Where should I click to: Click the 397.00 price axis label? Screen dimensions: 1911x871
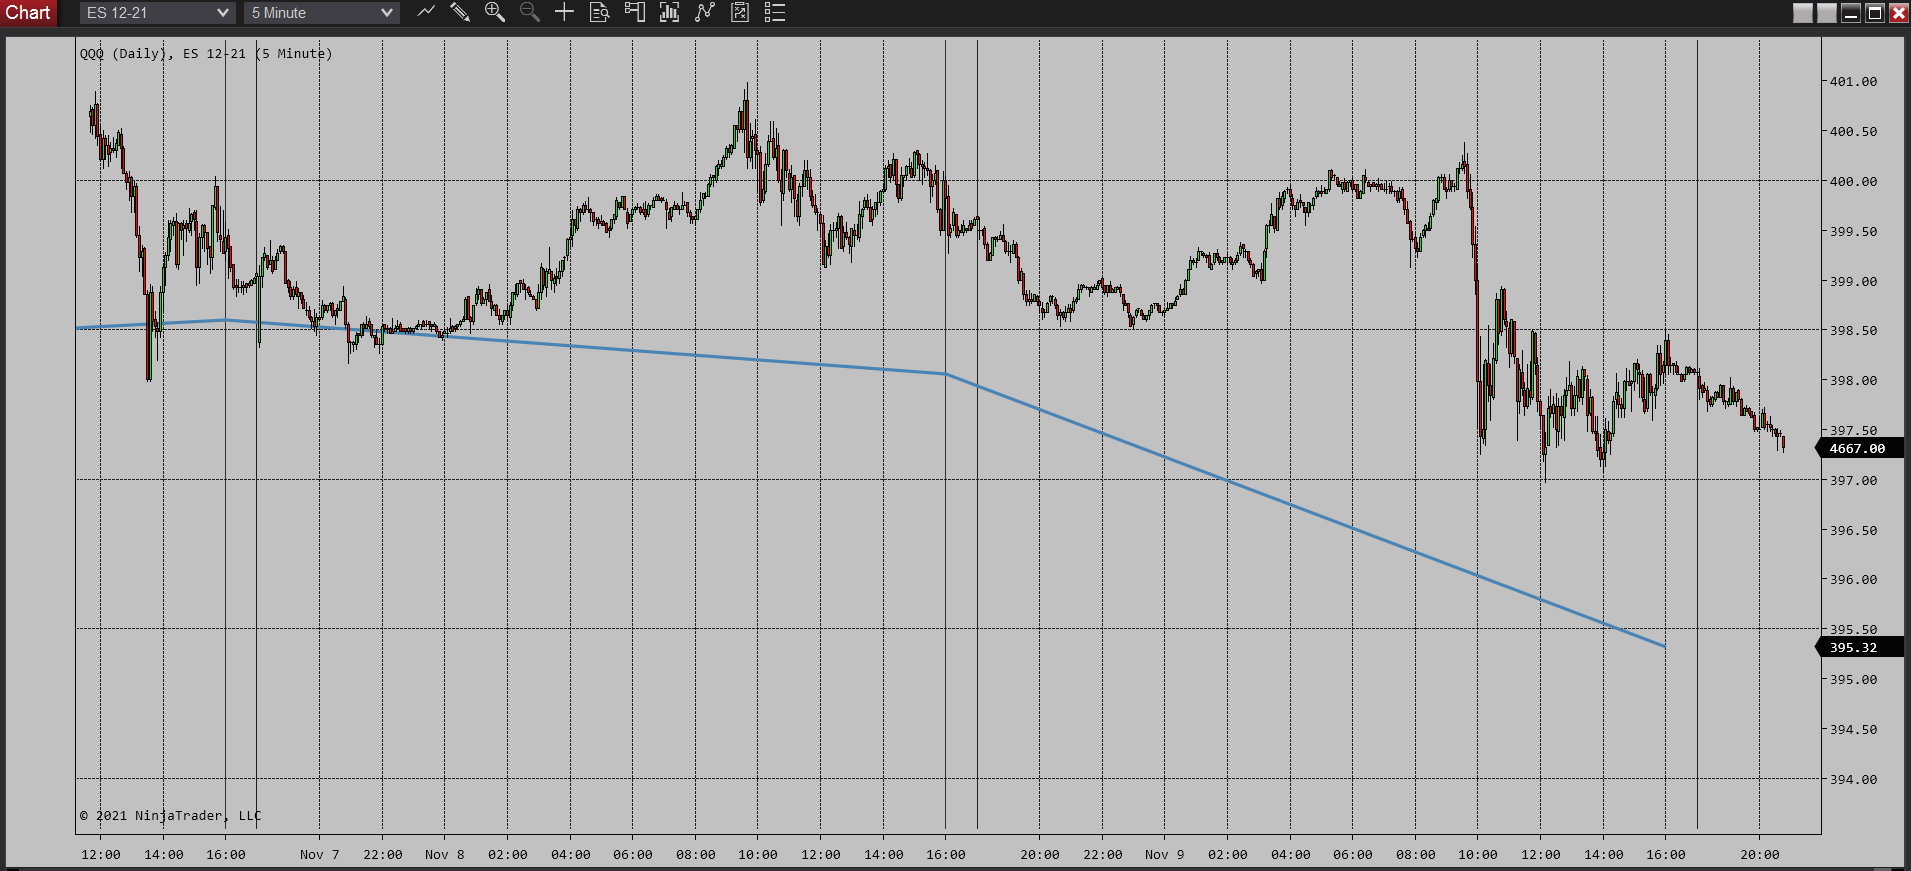pyautogui.click(x=1853, y=480)
